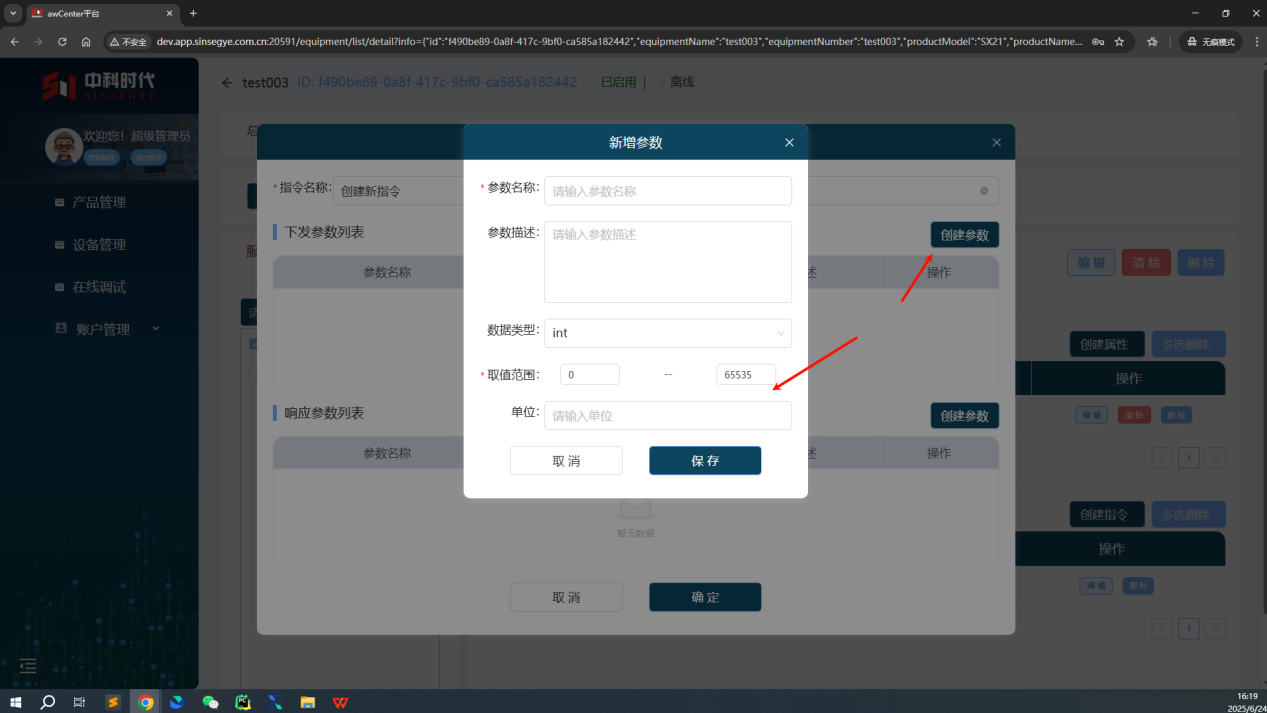Open WeChat from the taskbar
The image size is (1267, 713).
[210, 702]
